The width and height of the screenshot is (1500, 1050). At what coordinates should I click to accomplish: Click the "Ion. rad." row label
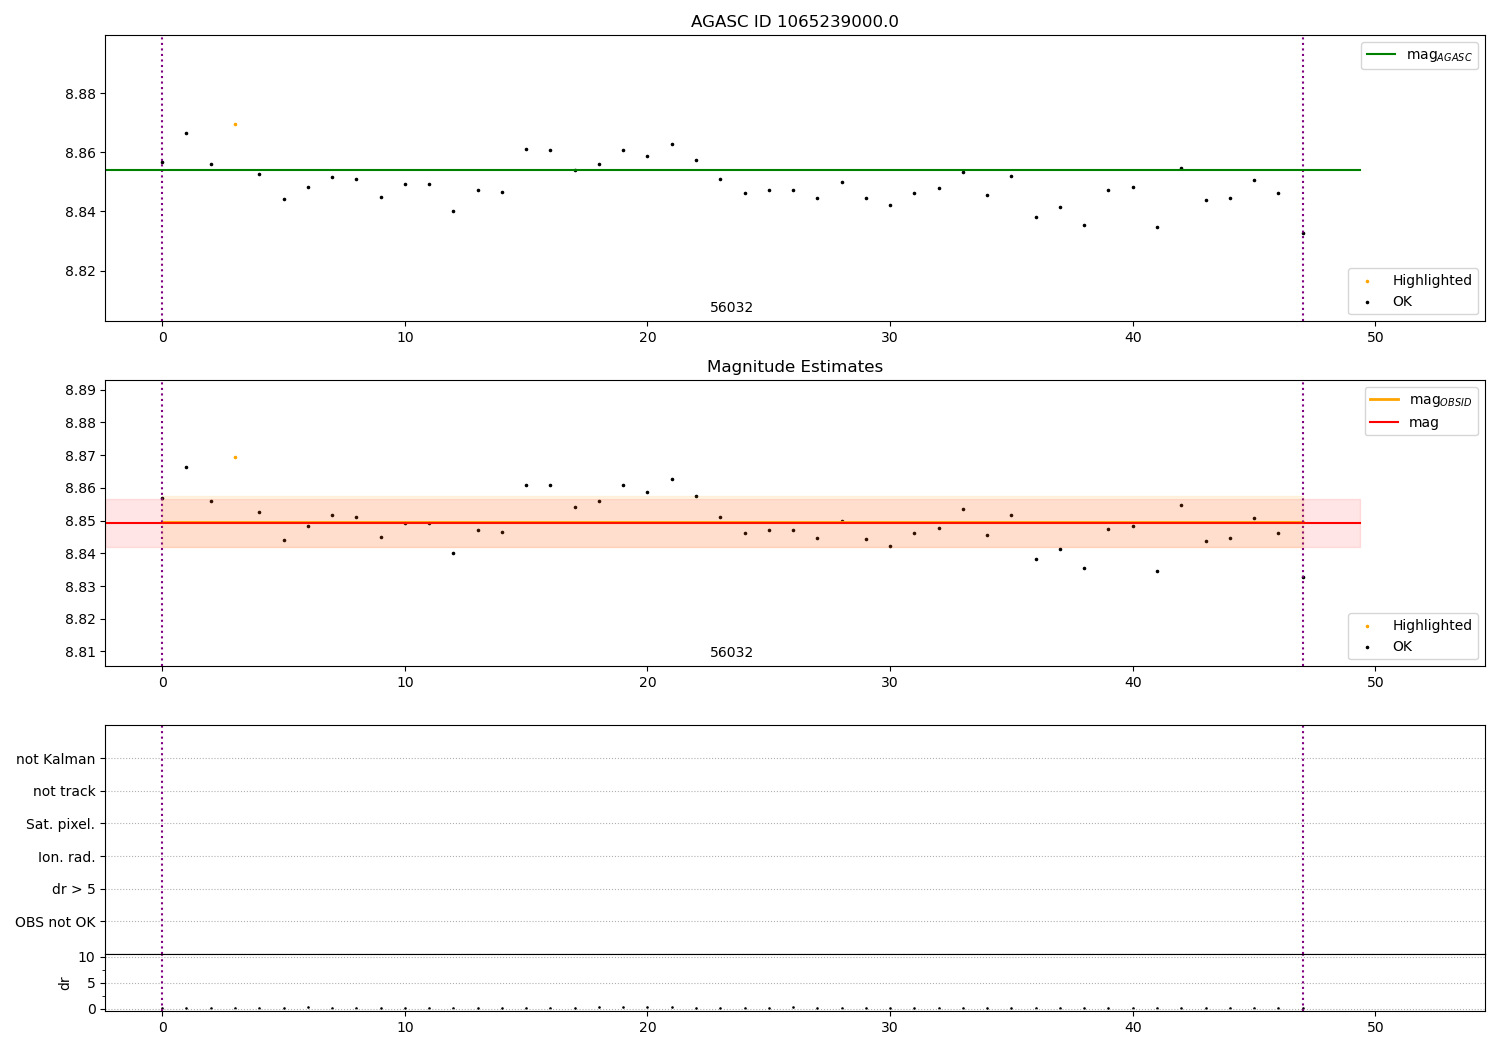tap(67, 857)
